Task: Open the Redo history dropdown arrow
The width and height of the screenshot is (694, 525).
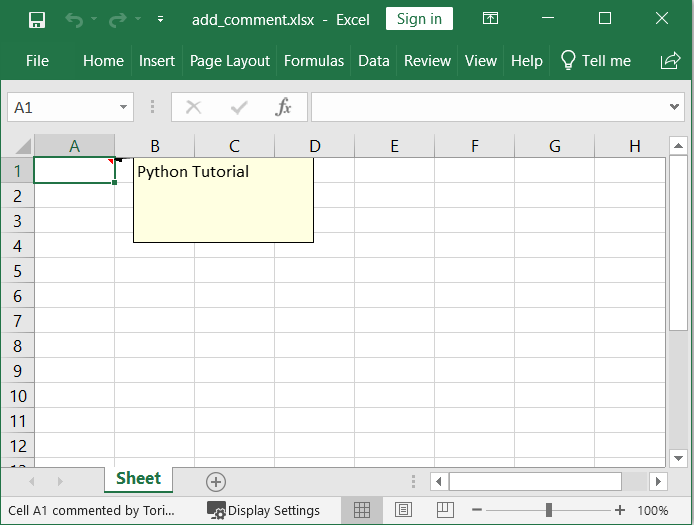Action: (x=138, y=19)
